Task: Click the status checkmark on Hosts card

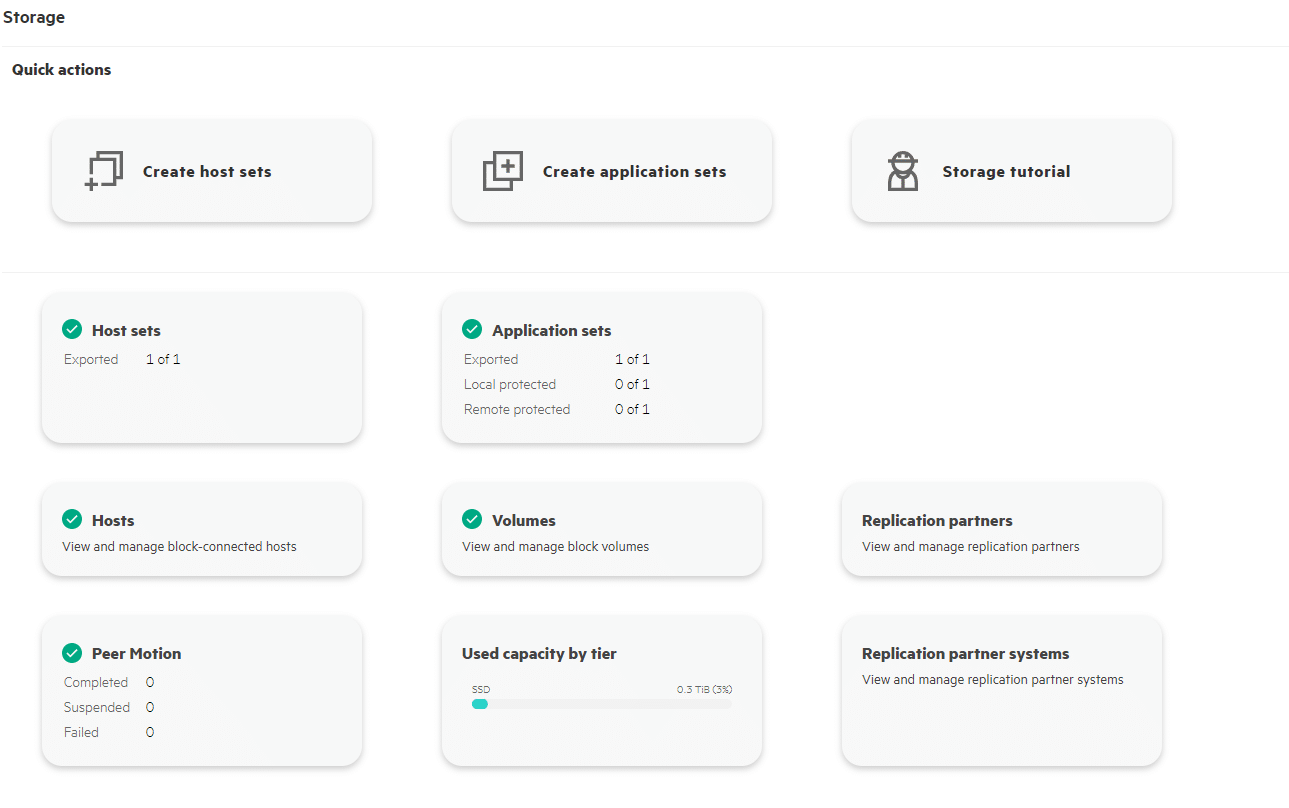Action: 71,519
